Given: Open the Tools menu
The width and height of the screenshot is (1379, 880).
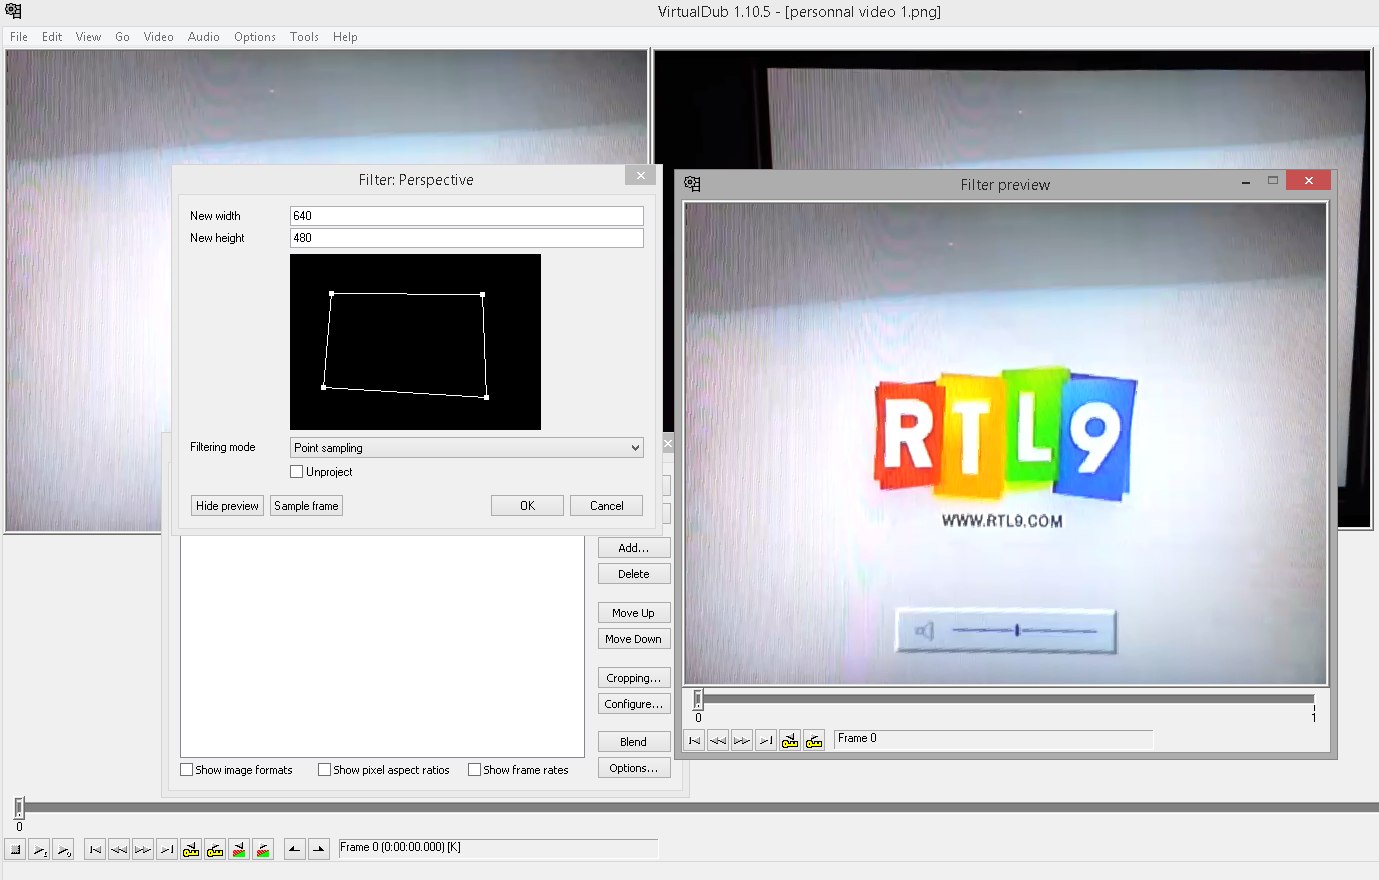Looking at the screenshot, I should (304, 37).
